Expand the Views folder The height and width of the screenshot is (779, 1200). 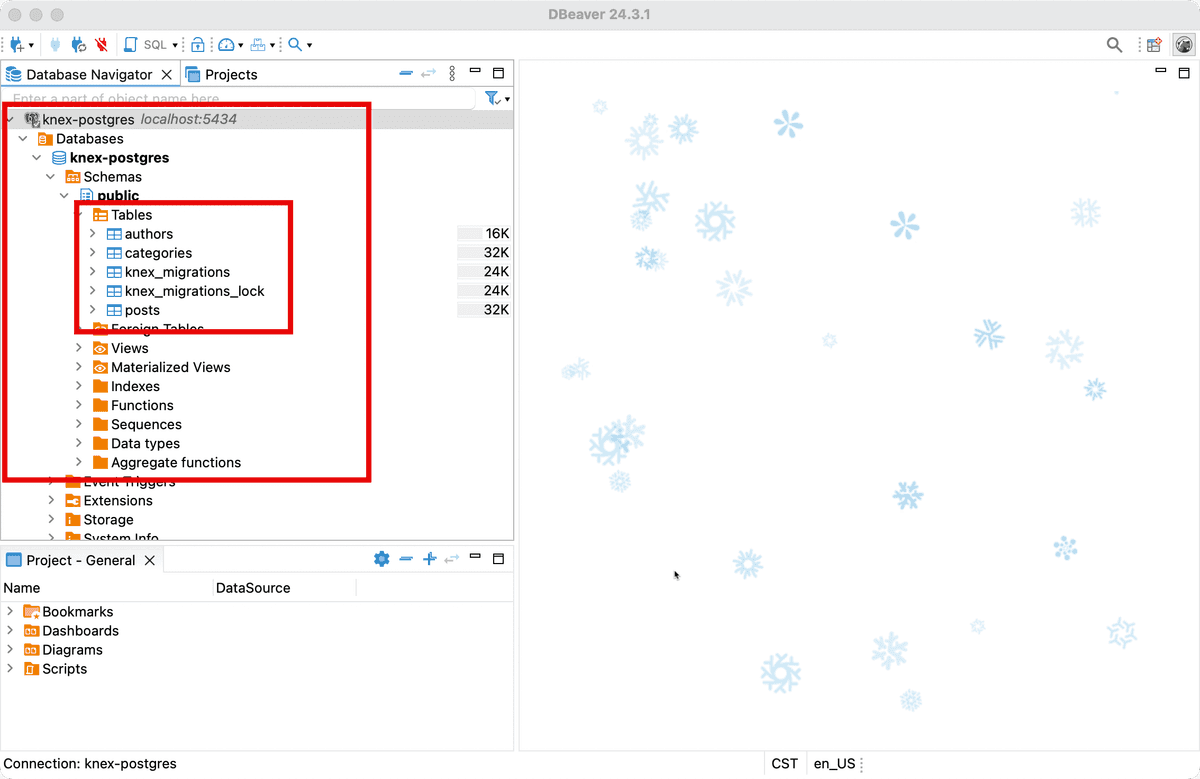pyautogui.click(x=79, y=348)
